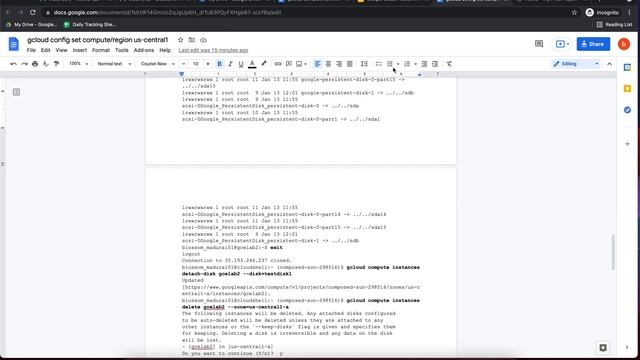Open the Normal text styles dropdown
This screenshot has width=640, height=360.
tap(114, 64)
